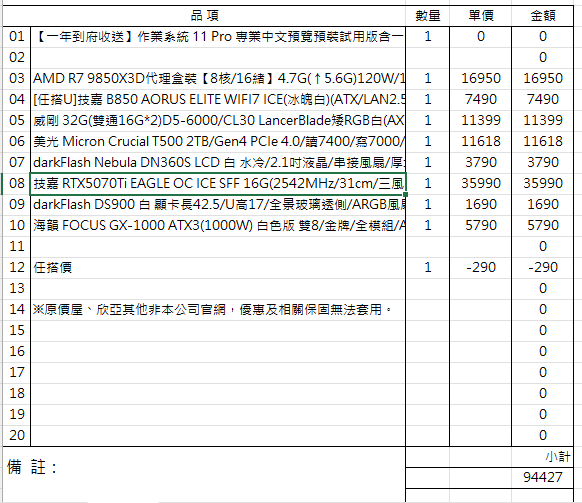This screenshot has width=582, height=503.
Task: Click row number 01 cell
Action: [x=17, y=36]
